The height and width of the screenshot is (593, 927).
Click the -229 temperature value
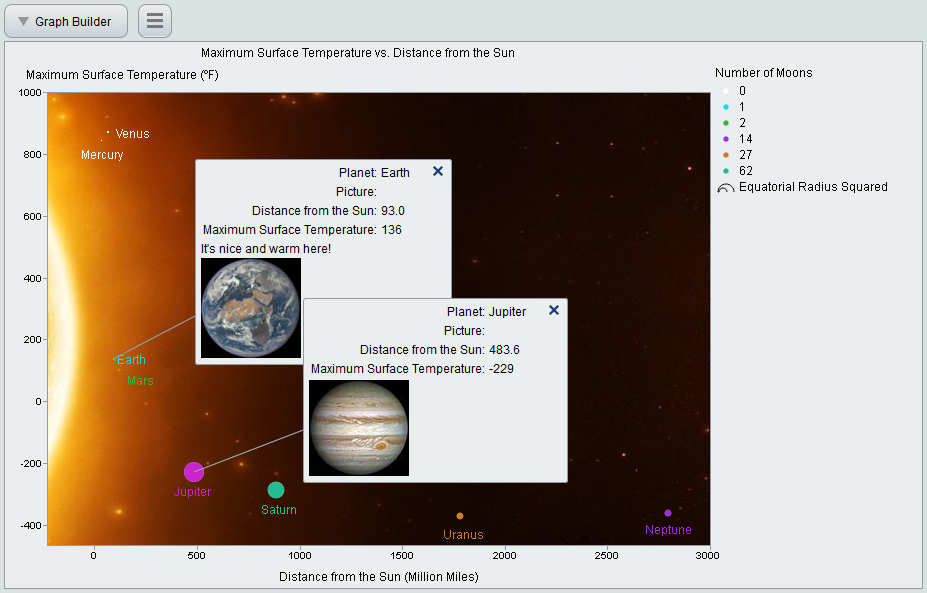pyautogui.click(x=501, y=368)
